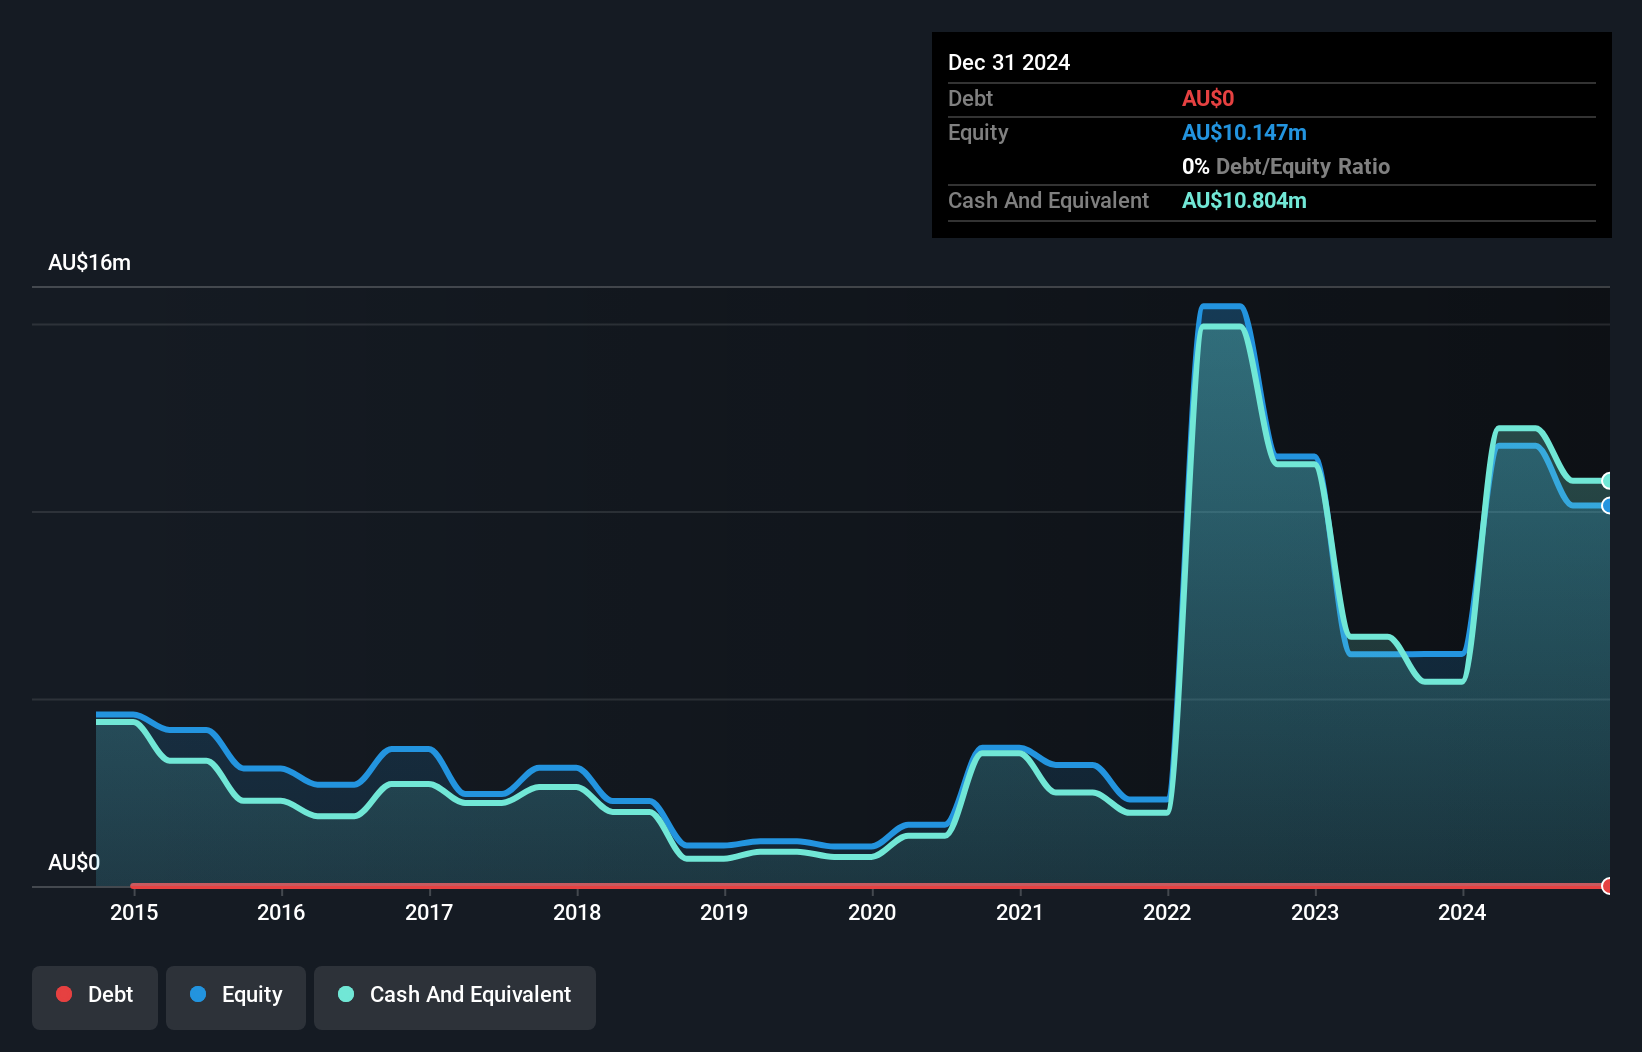Click the teal Cash And Equivalent legend dot
The height and width of the screenshot is (1052, 1642).
[x=346, y=994]
